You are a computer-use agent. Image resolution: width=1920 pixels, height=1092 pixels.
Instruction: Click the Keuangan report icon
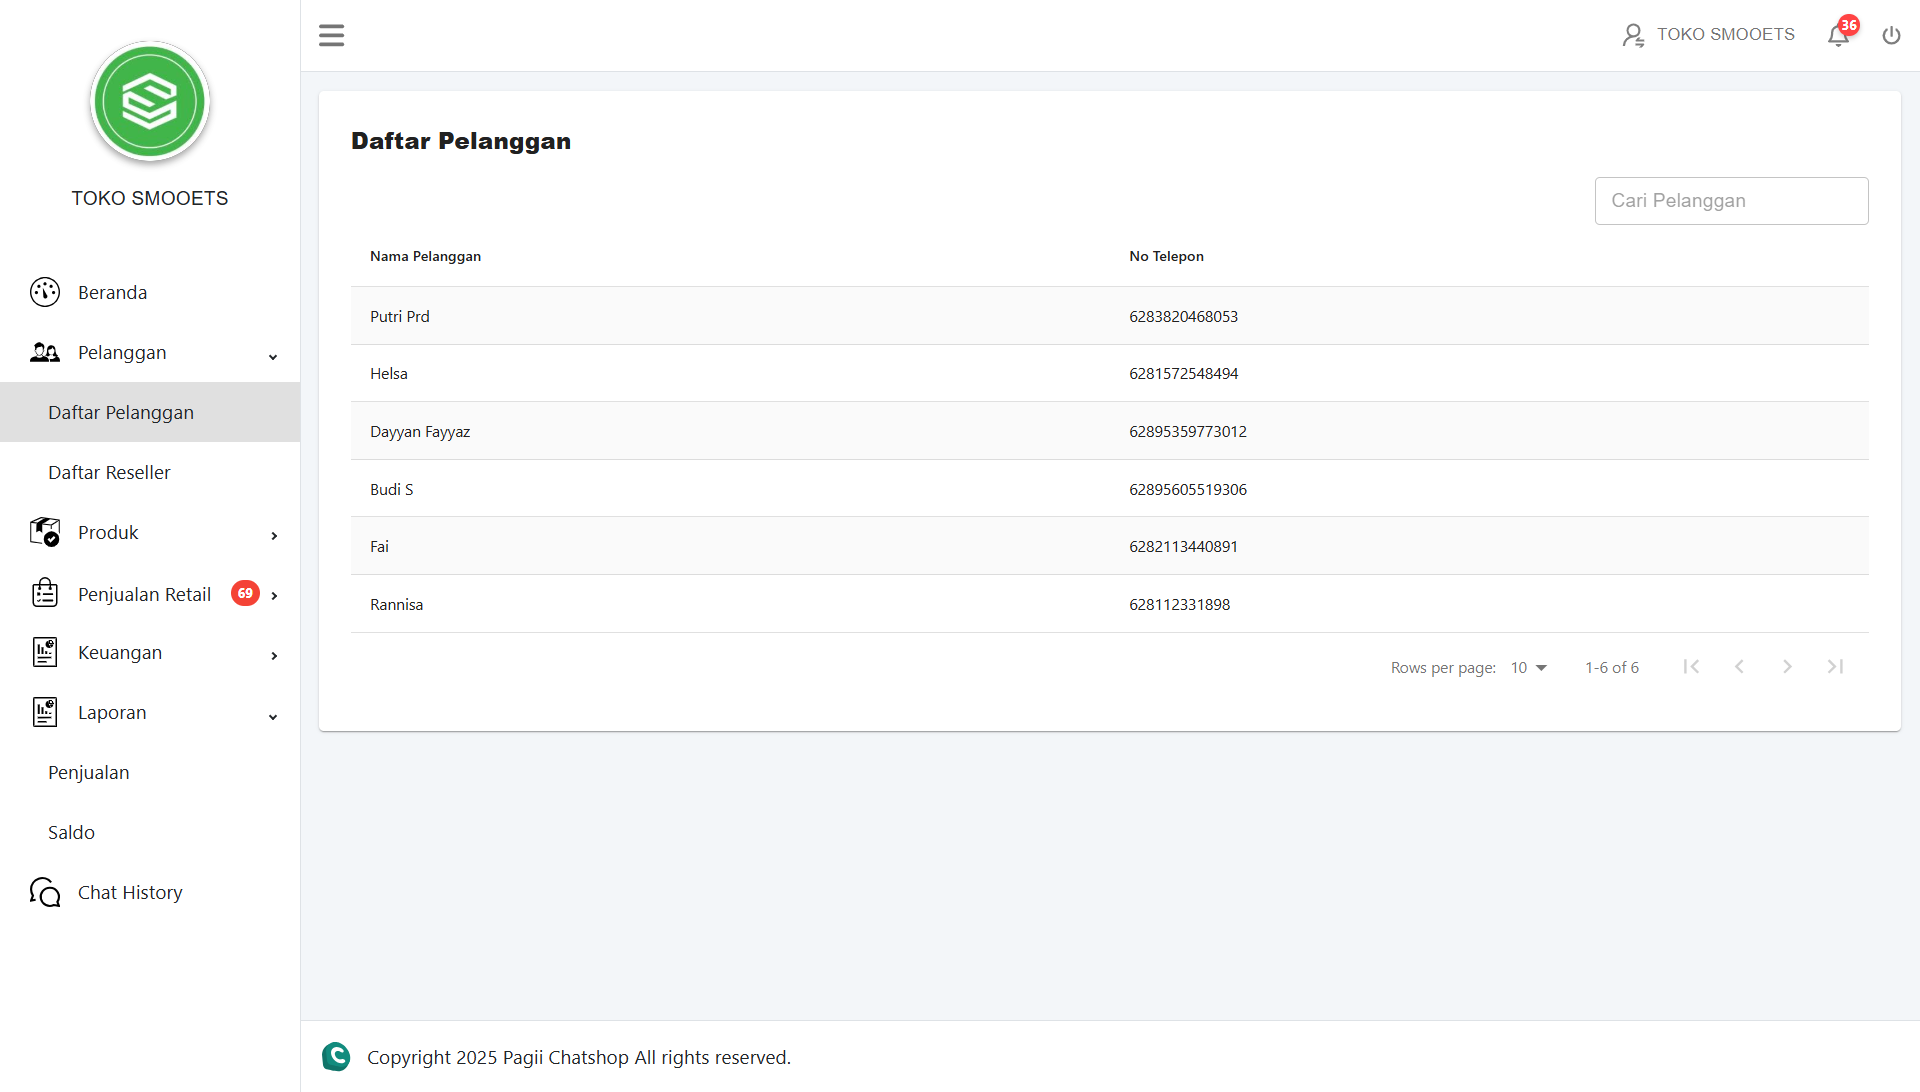(x=45, y=652)
